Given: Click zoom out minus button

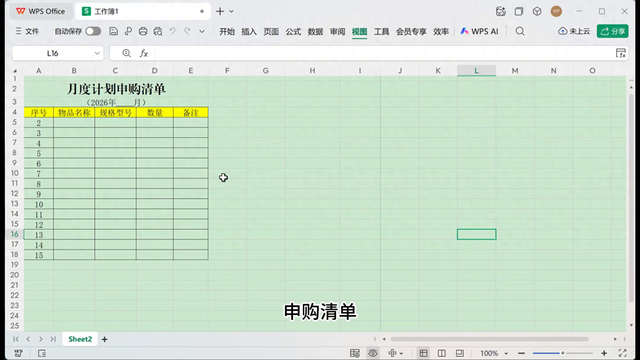Looking at the screenshot, I should pyautogui.click(x=522, y=353).
